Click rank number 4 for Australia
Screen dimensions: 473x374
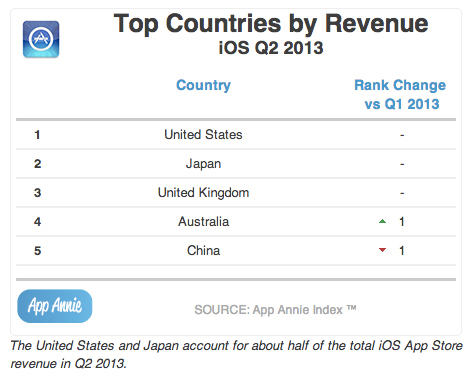tap(37, 222)
